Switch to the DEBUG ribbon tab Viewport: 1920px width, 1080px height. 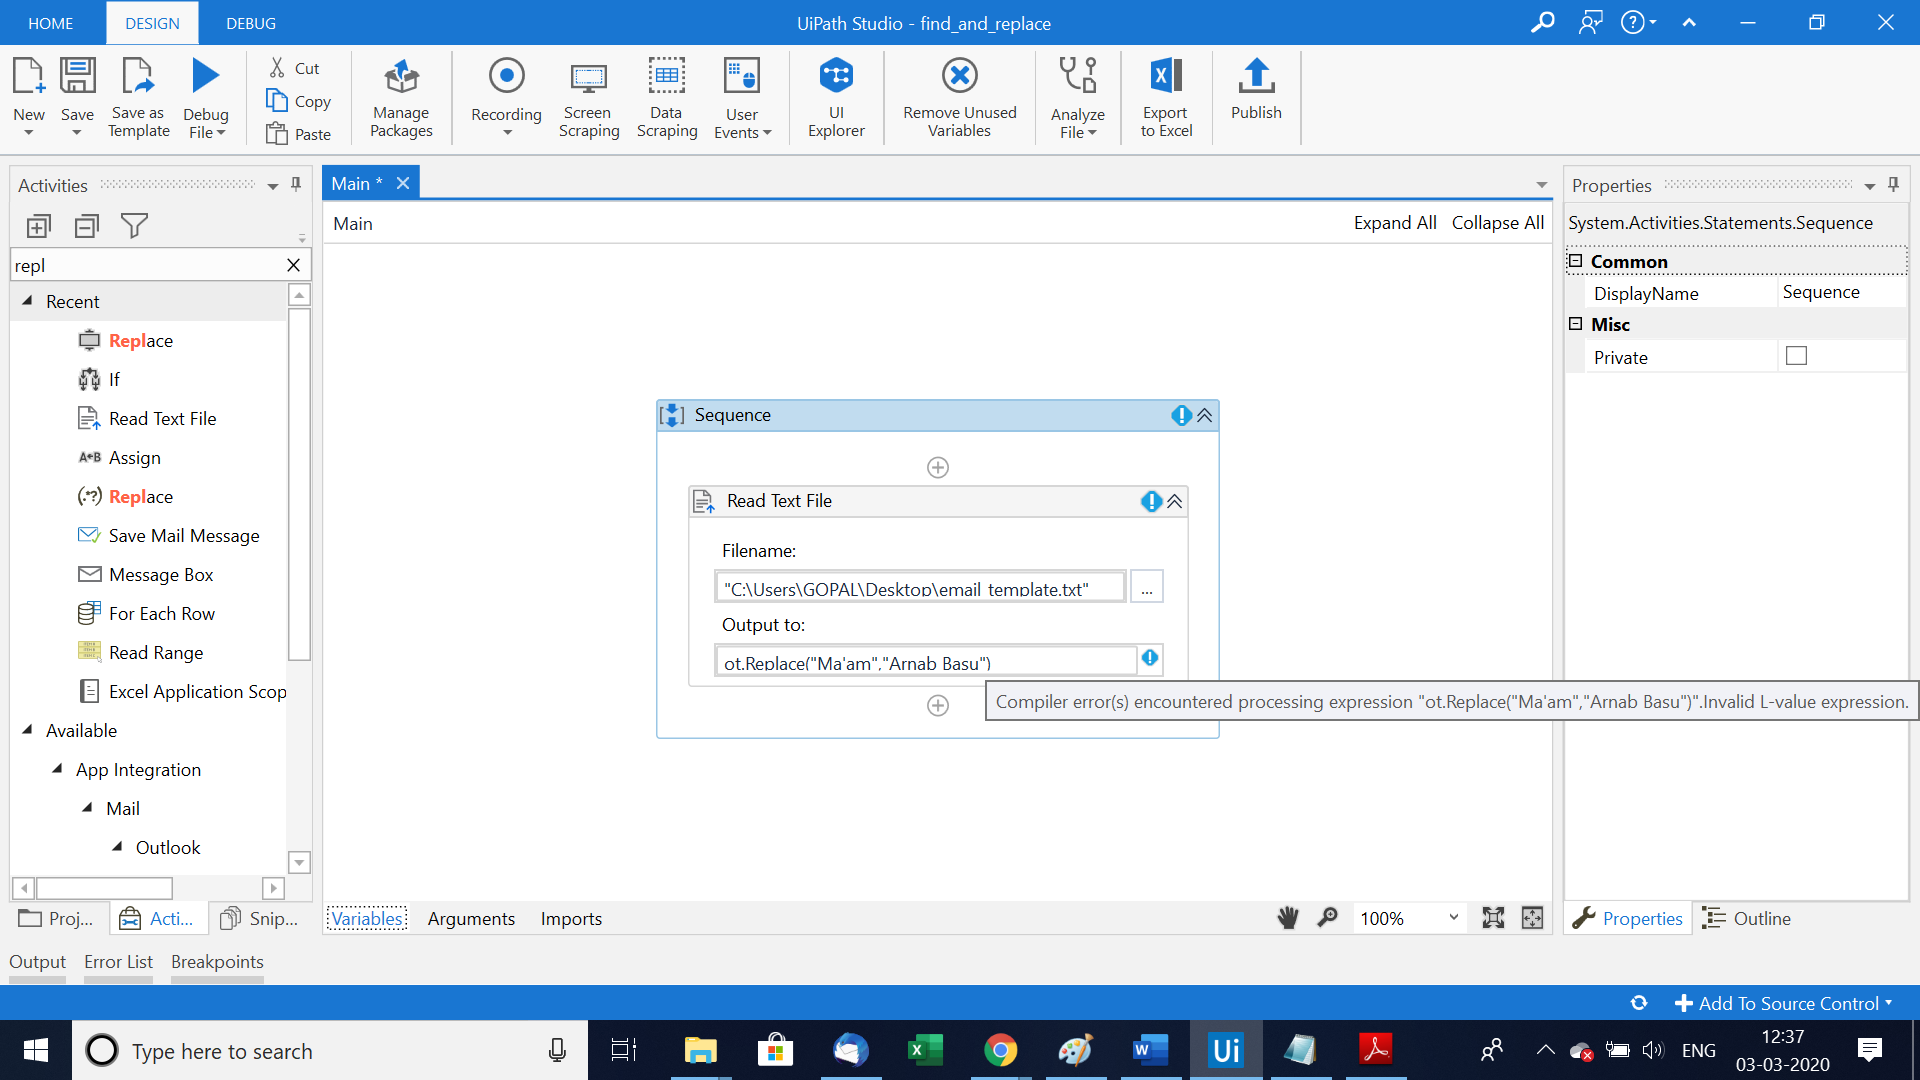[x=251, y=23]
